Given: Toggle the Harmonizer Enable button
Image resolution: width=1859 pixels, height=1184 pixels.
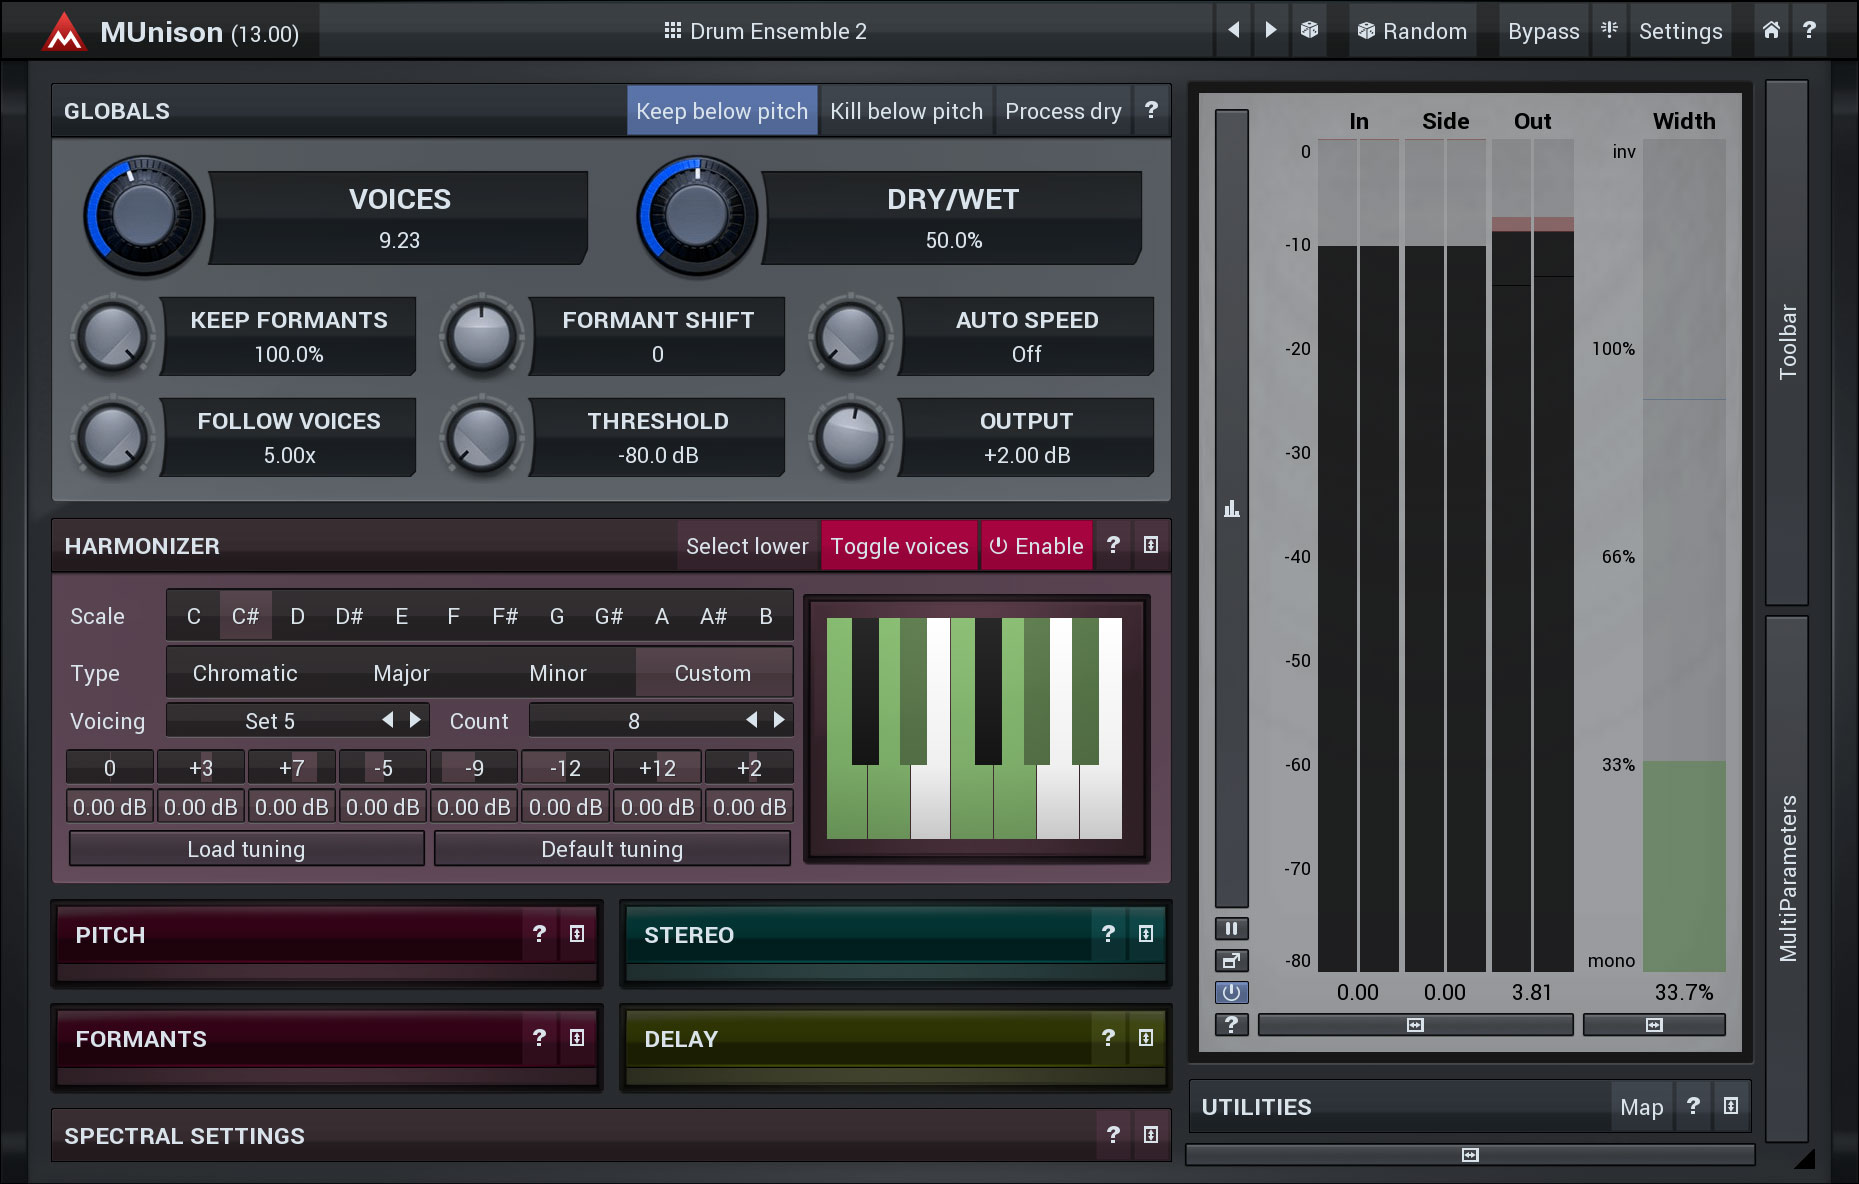Looking at the screenshot, I should (x=1036, y=546).
